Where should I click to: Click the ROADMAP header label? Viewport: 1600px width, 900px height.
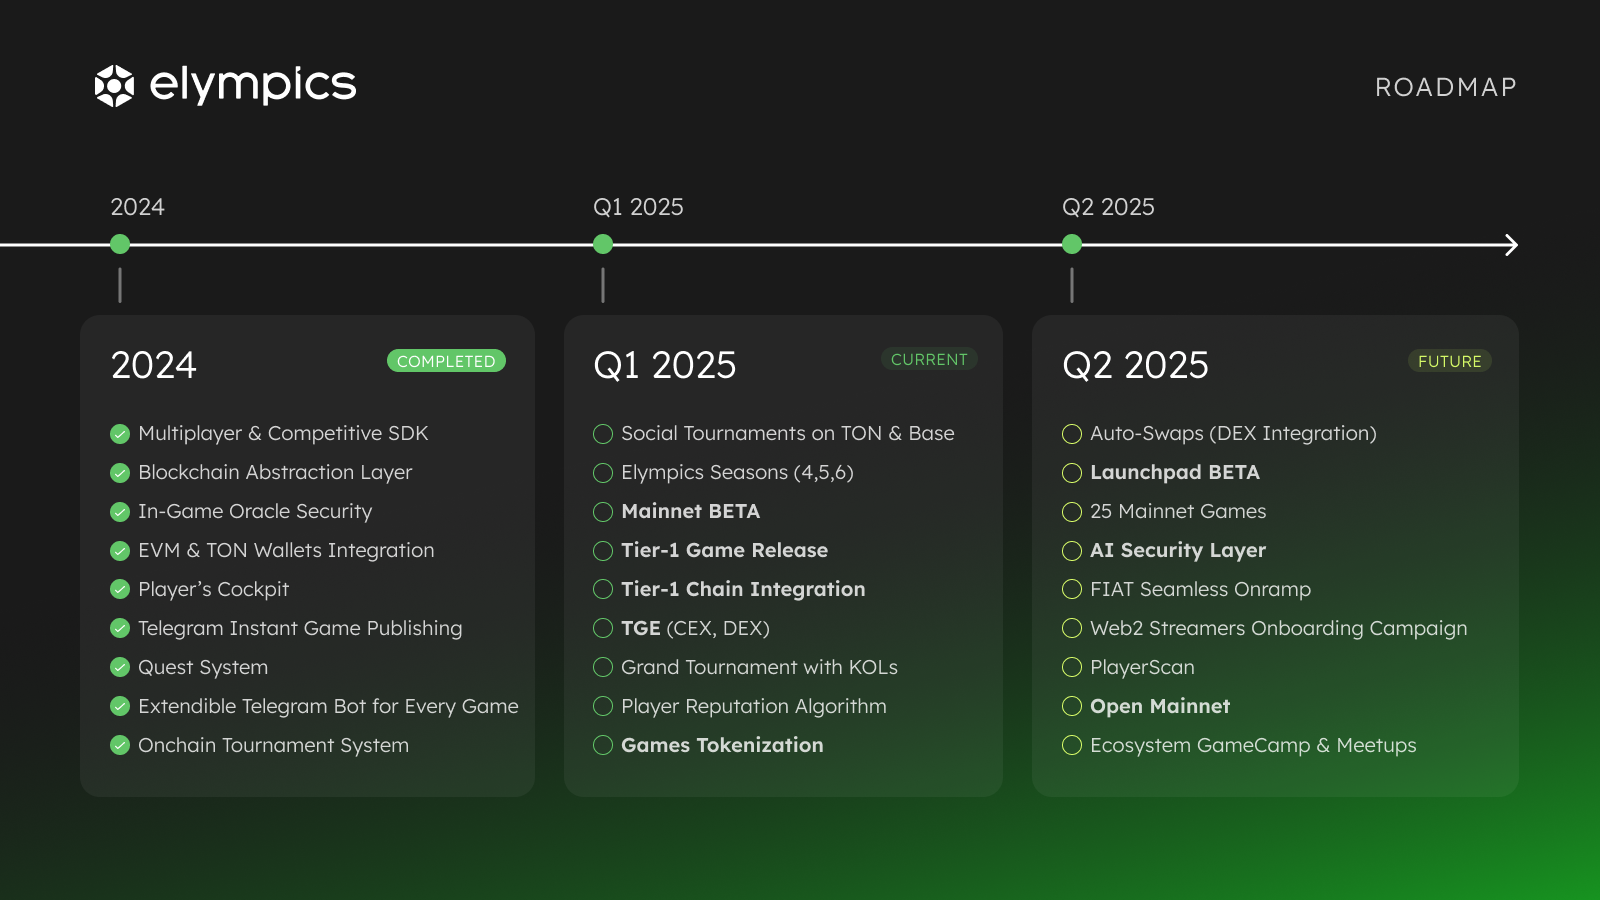click(x=1446, y=87)
